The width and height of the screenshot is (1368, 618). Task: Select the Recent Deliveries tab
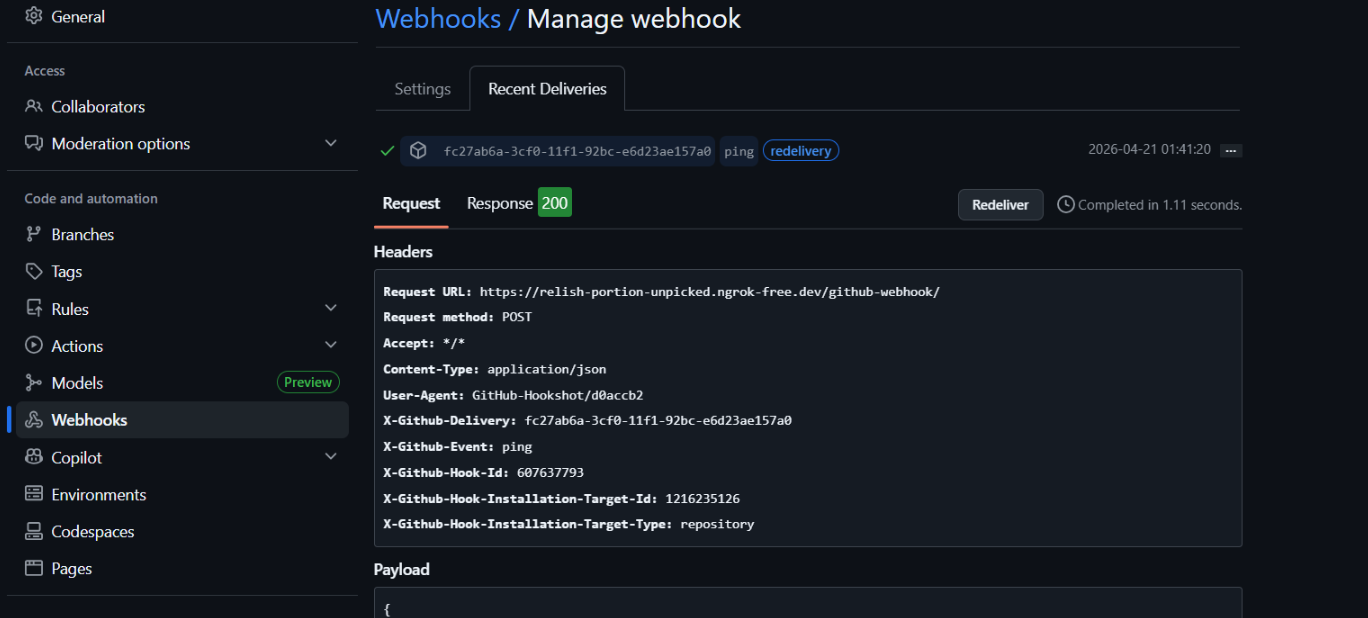tap(547, 89)
